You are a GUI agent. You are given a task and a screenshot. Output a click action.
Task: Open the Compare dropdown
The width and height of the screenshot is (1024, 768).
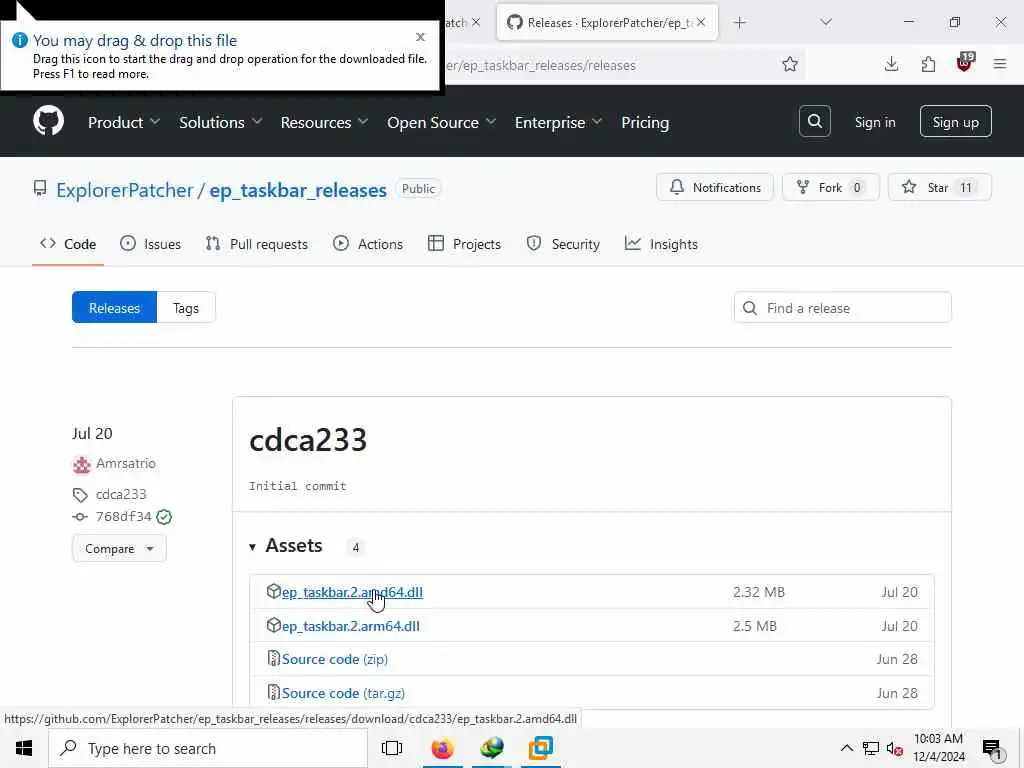coord(119,549)
